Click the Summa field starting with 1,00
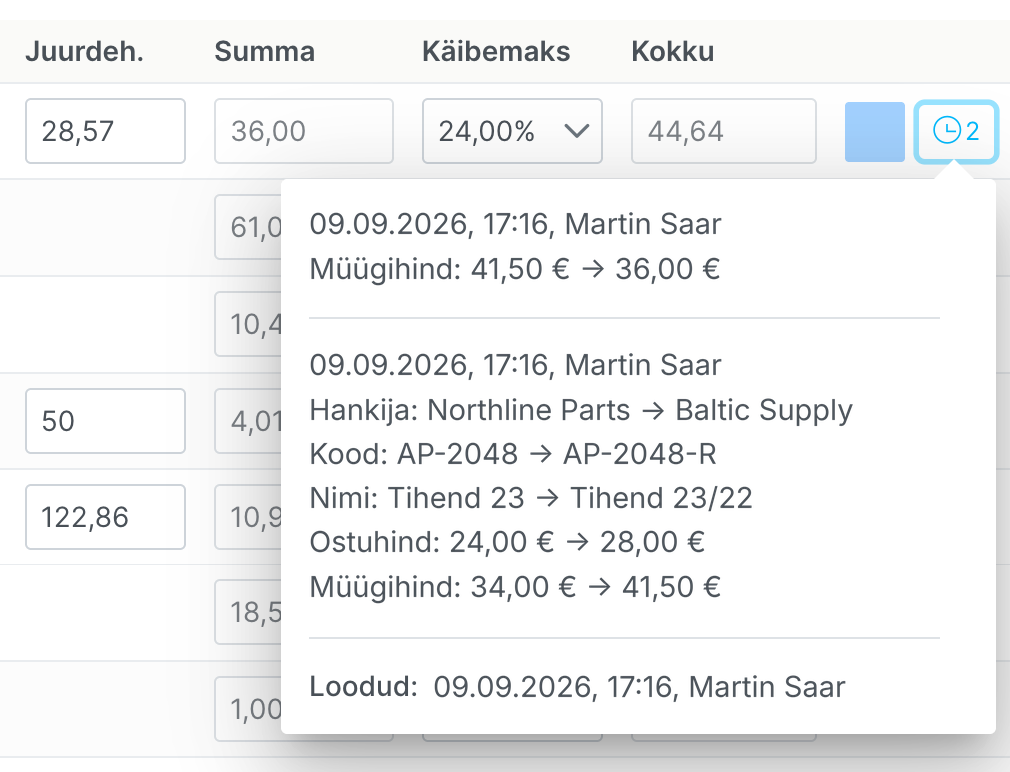 249,709
